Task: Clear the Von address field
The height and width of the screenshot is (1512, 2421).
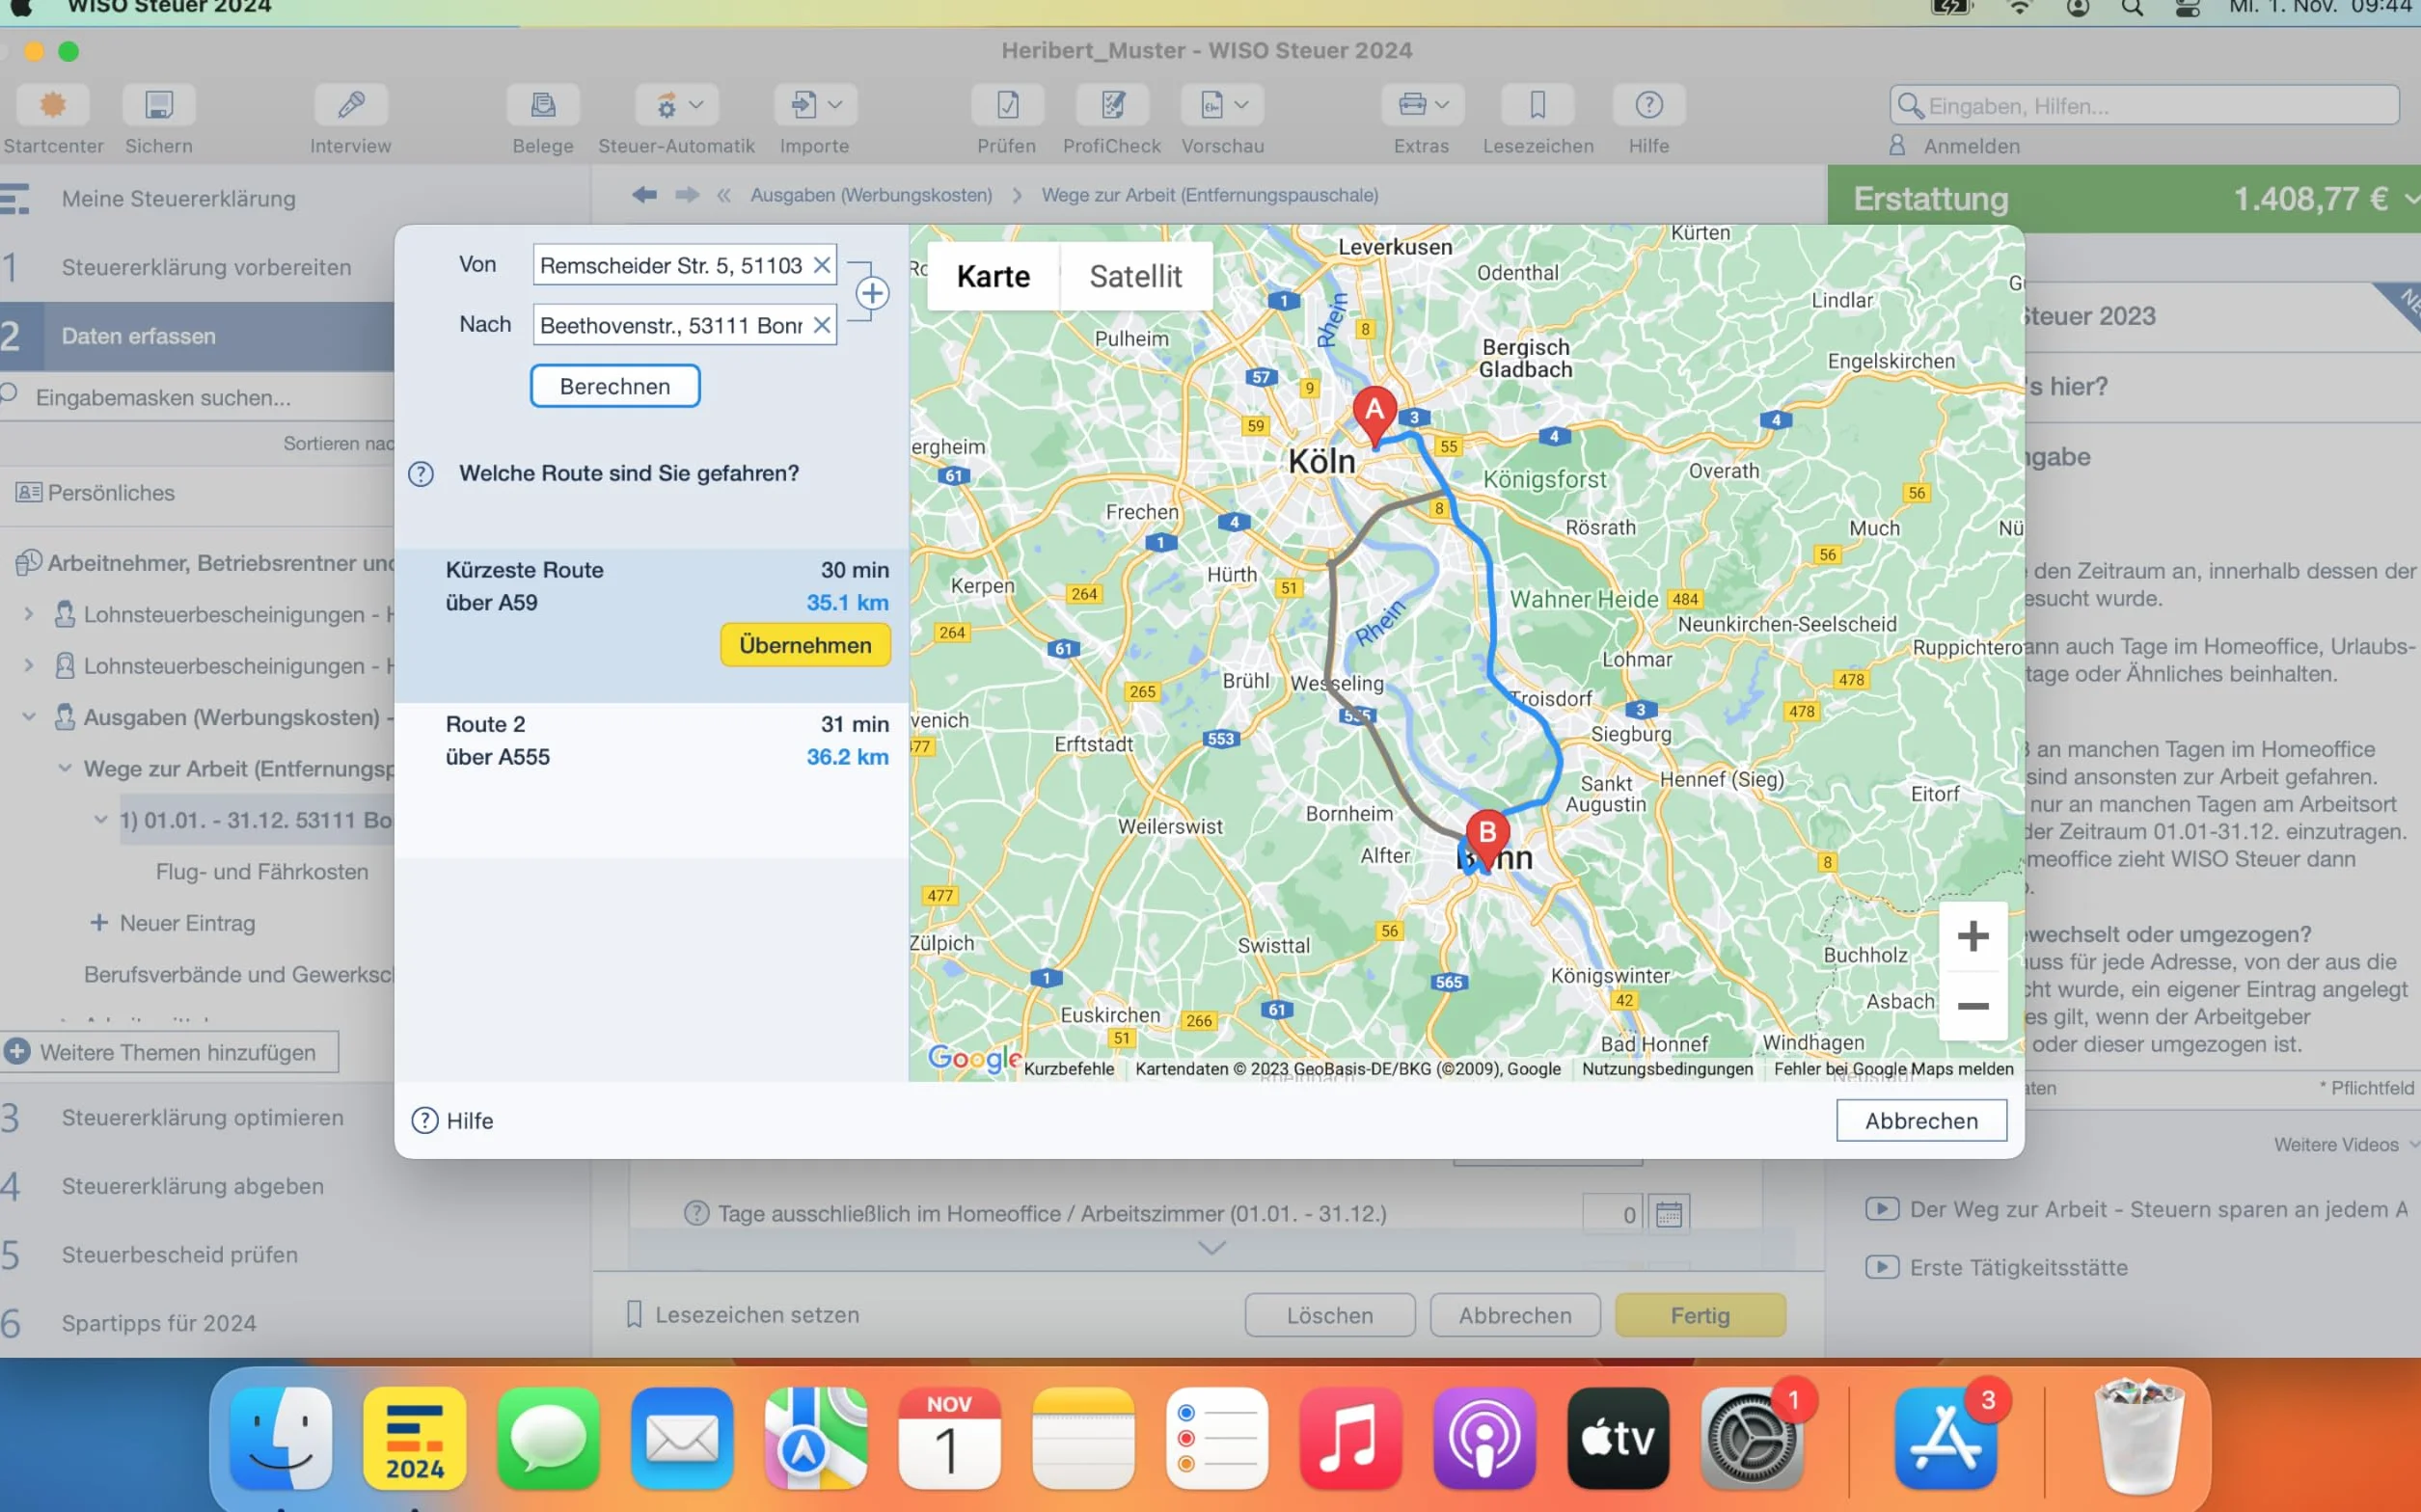Action: point(821,265)
